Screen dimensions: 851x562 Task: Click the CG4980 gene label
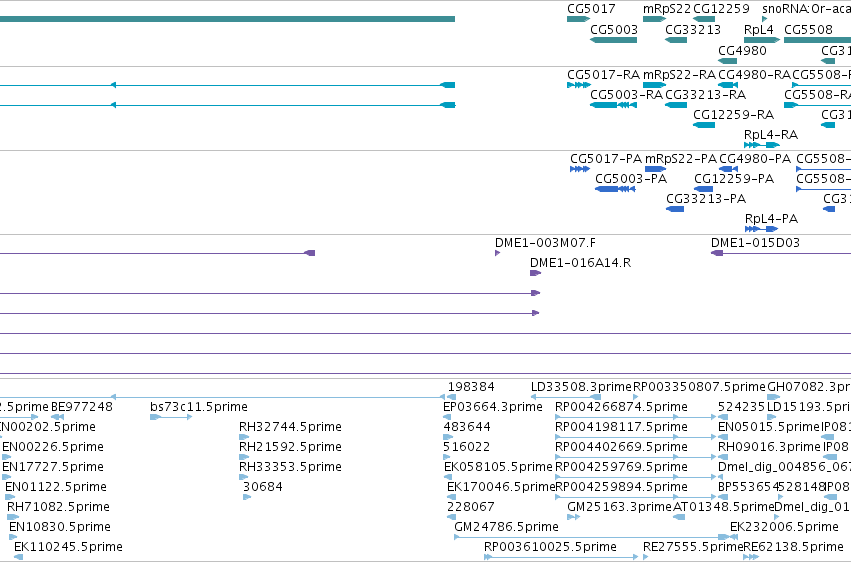[742, 50]
